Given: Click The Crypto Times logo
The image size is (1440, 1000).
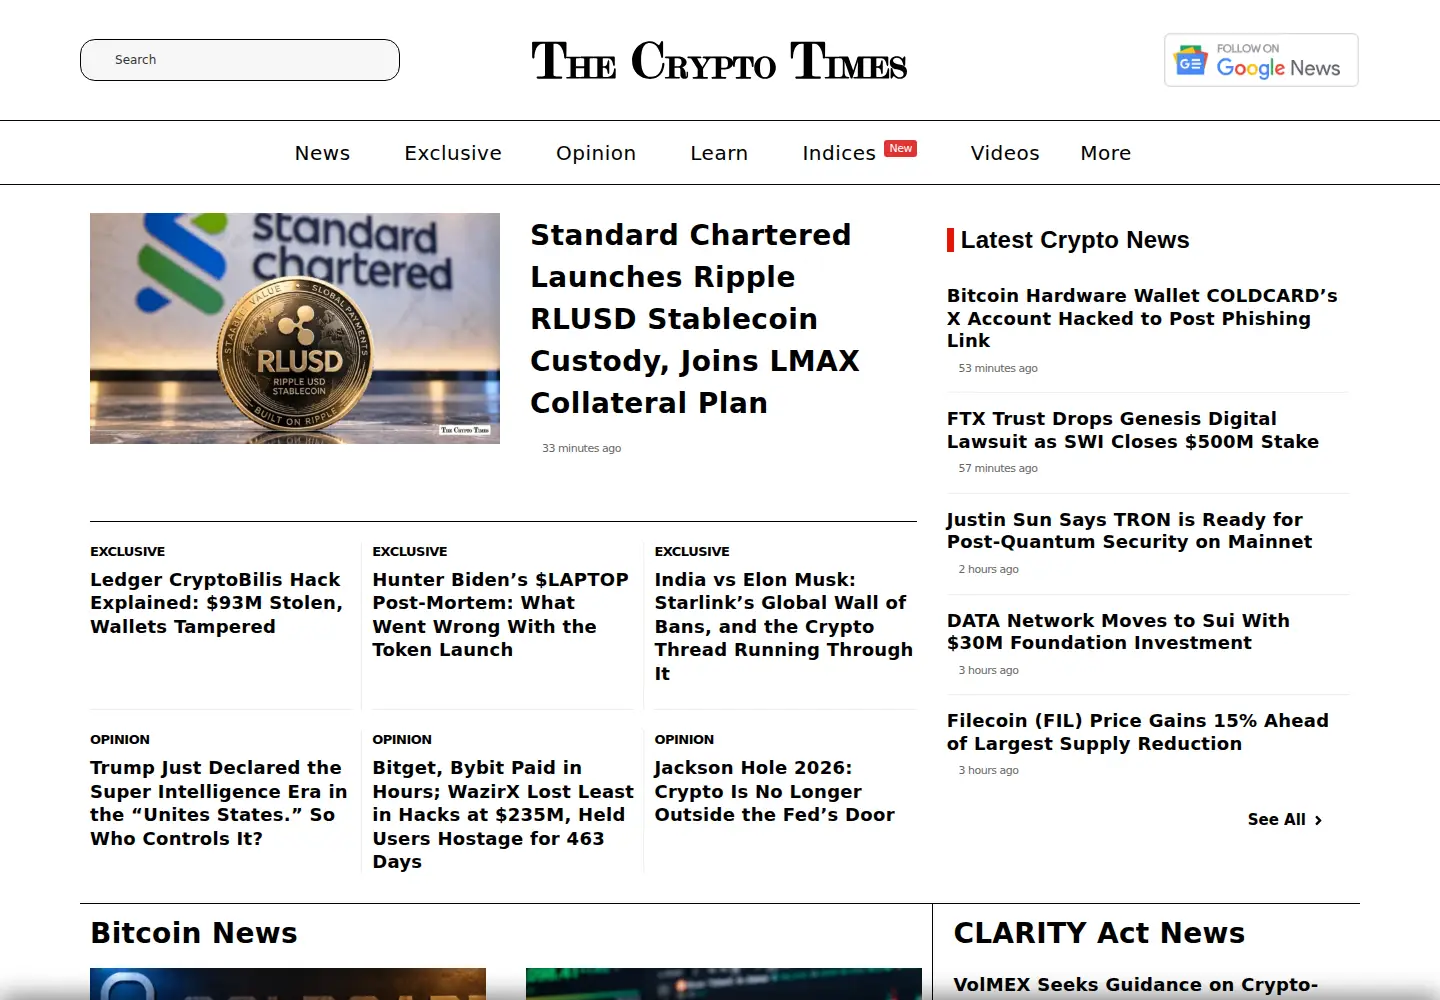Looking at the screenshot, I should 719,60.
